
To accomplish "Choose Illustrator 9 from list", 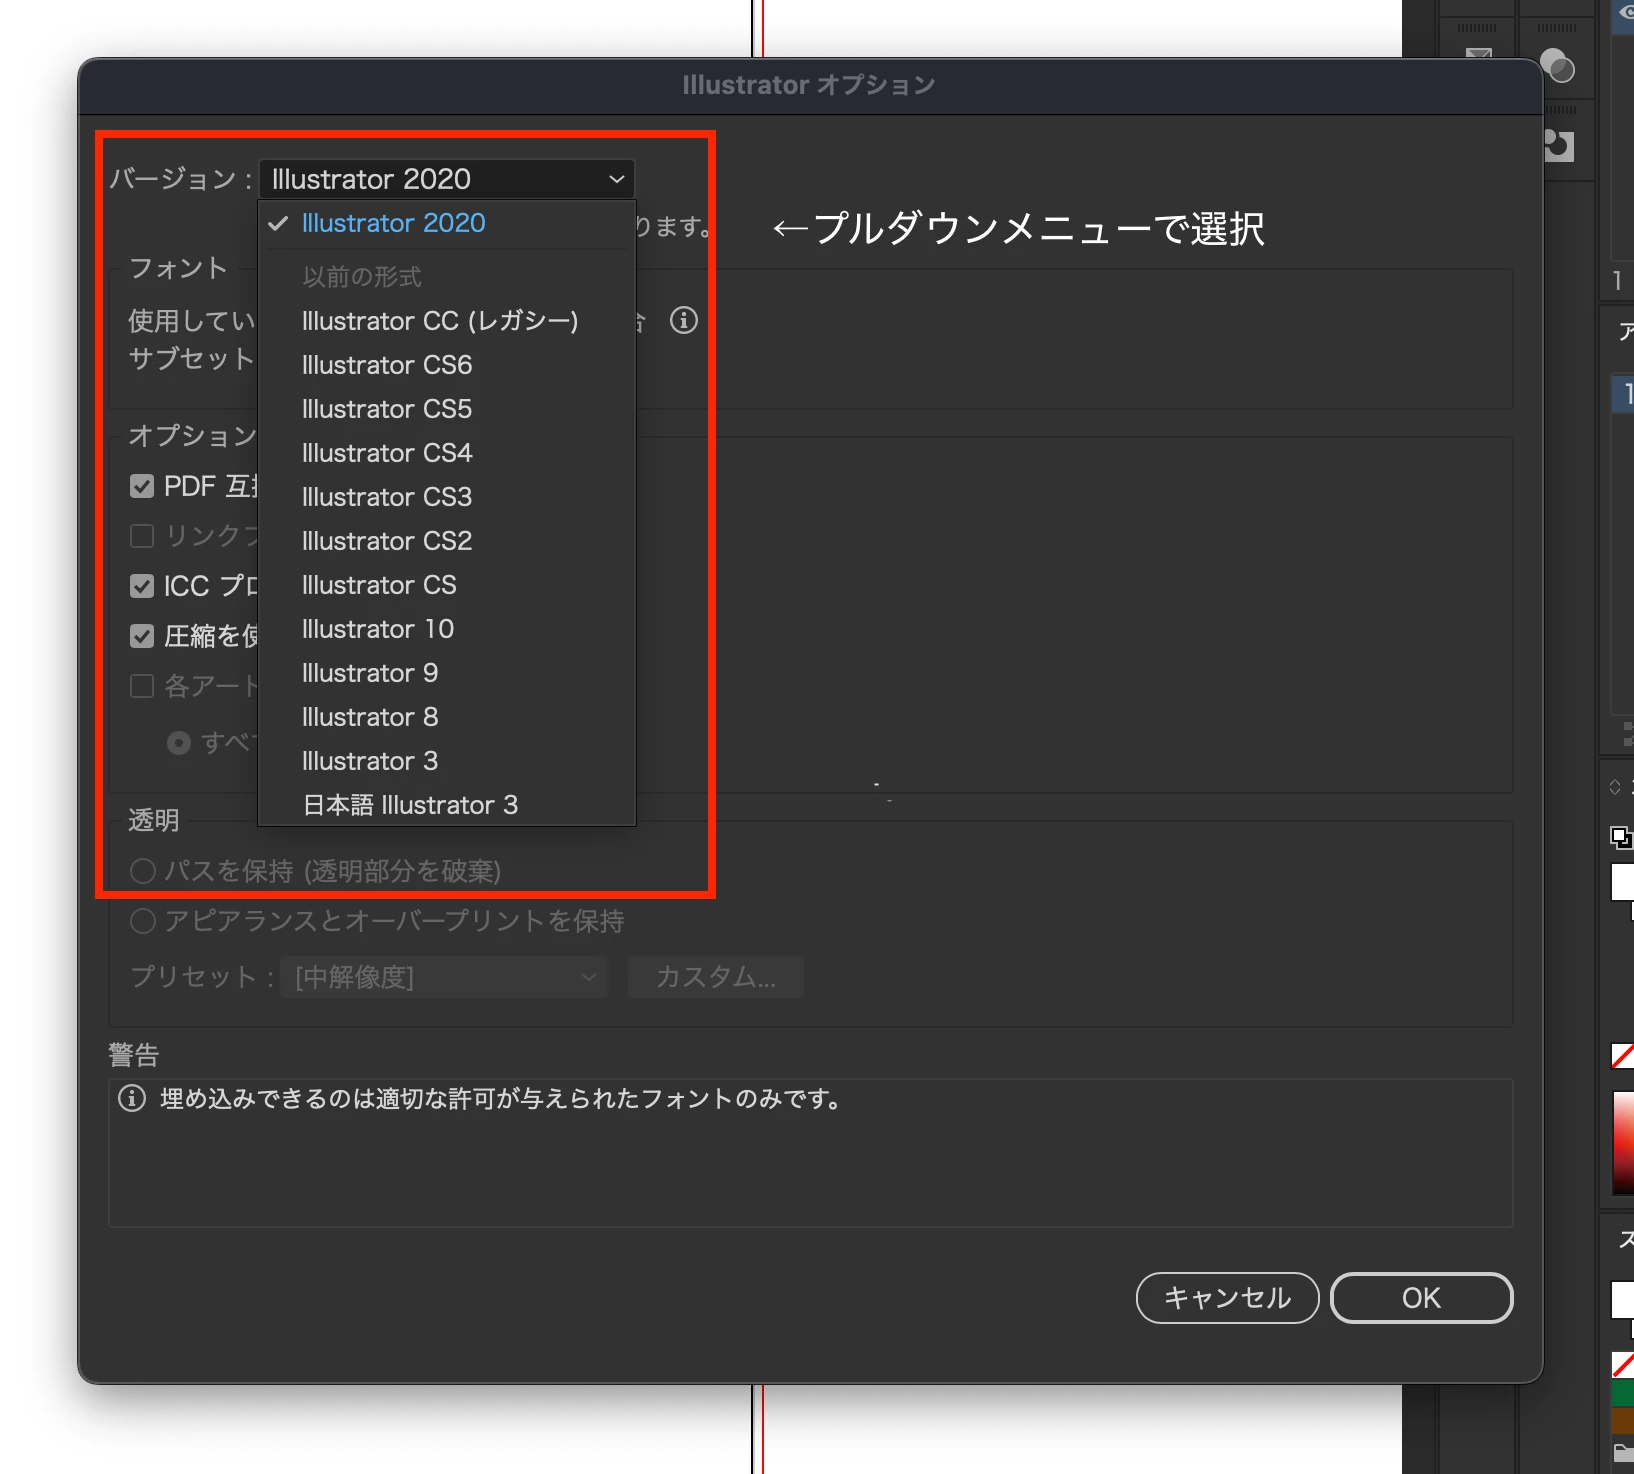I will click(x=446, y=673).
